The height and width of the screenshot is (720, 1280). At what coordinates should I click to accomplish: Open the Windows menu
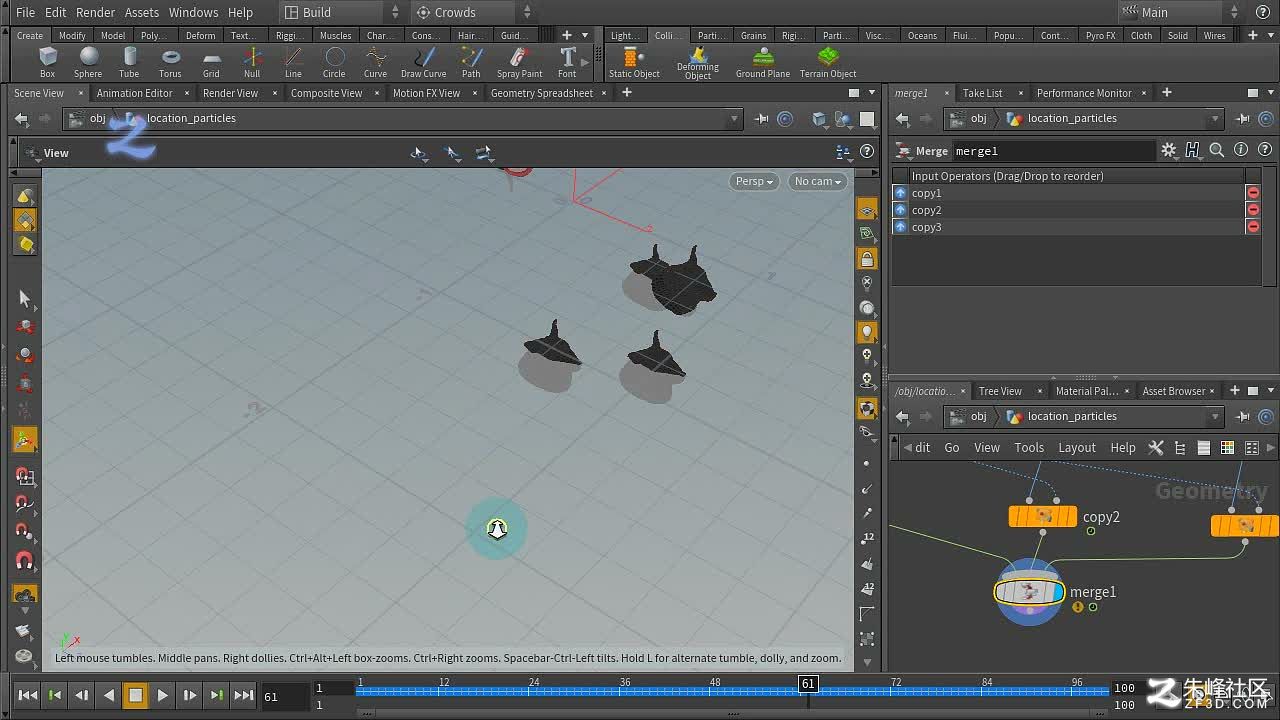[x=193, y=12]
